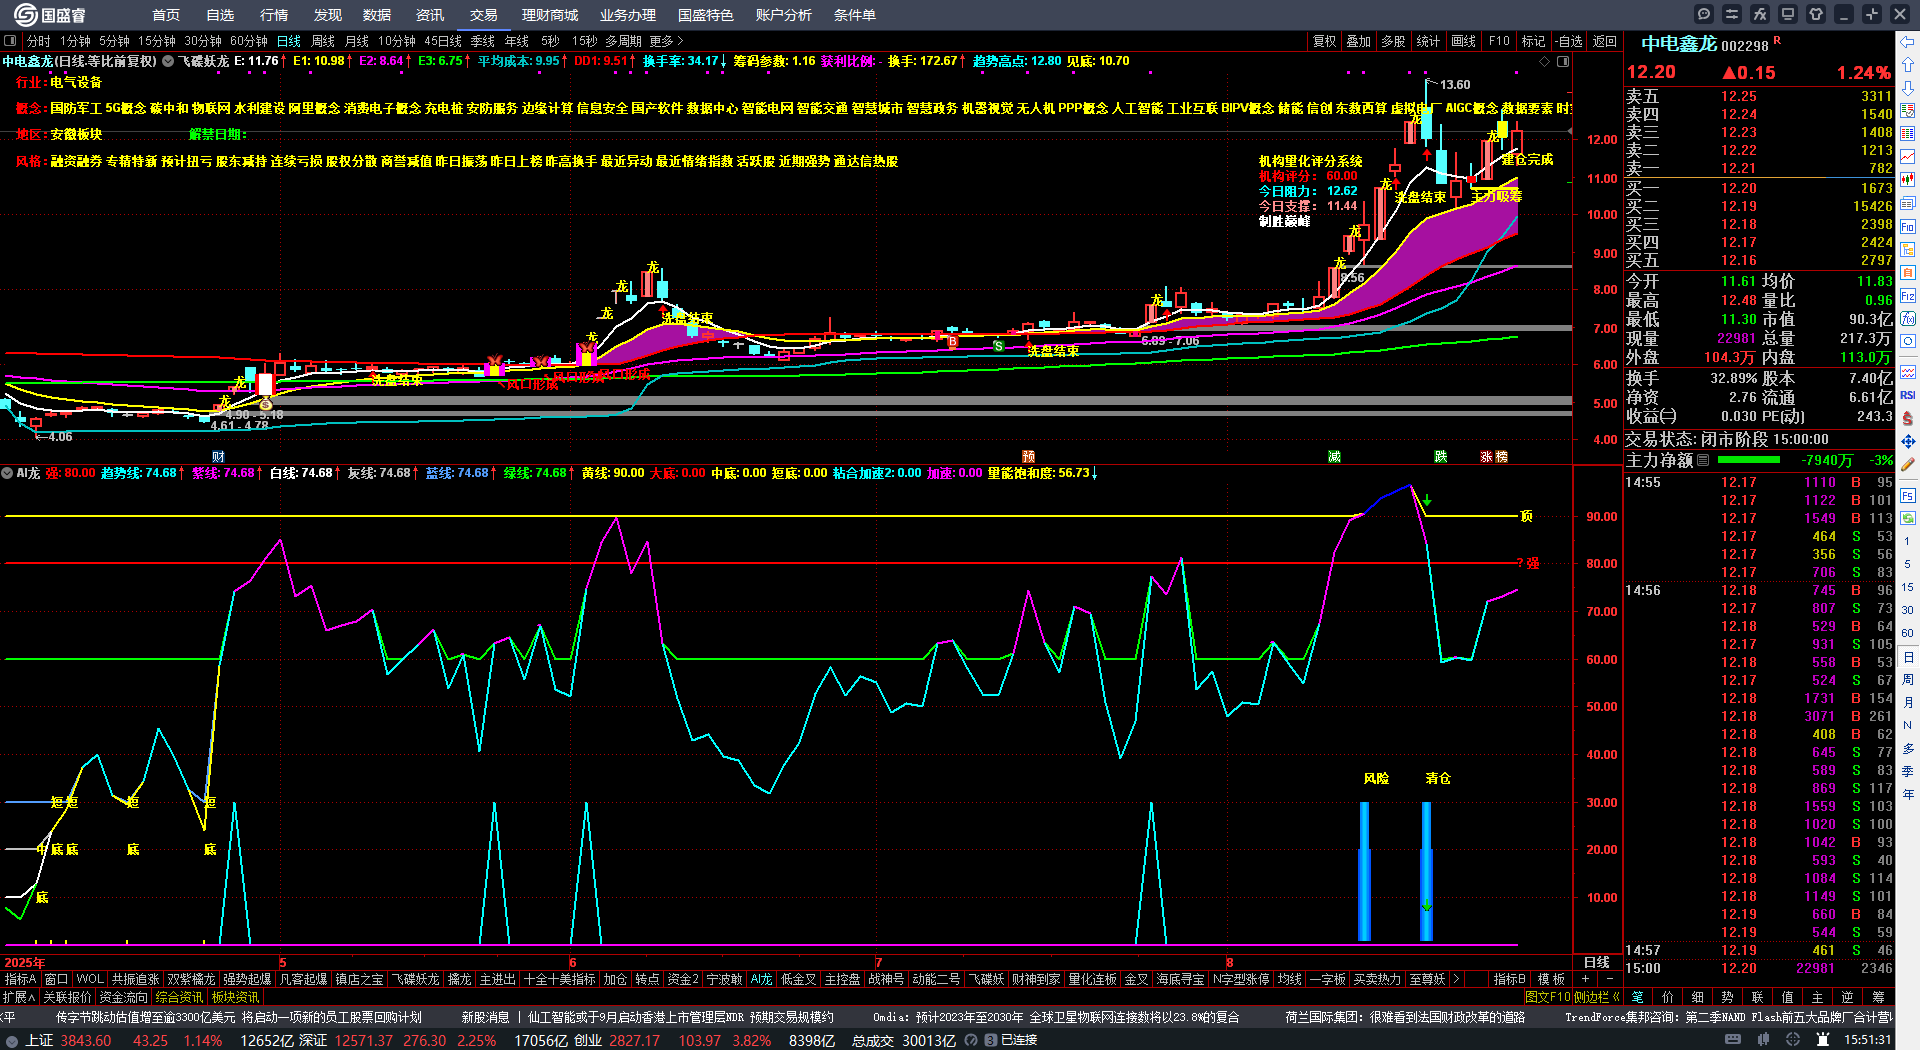This screenshot has height=1050, width=1920.
Task: Click the 叠加 overlay button
Action: coord(1359,41)
